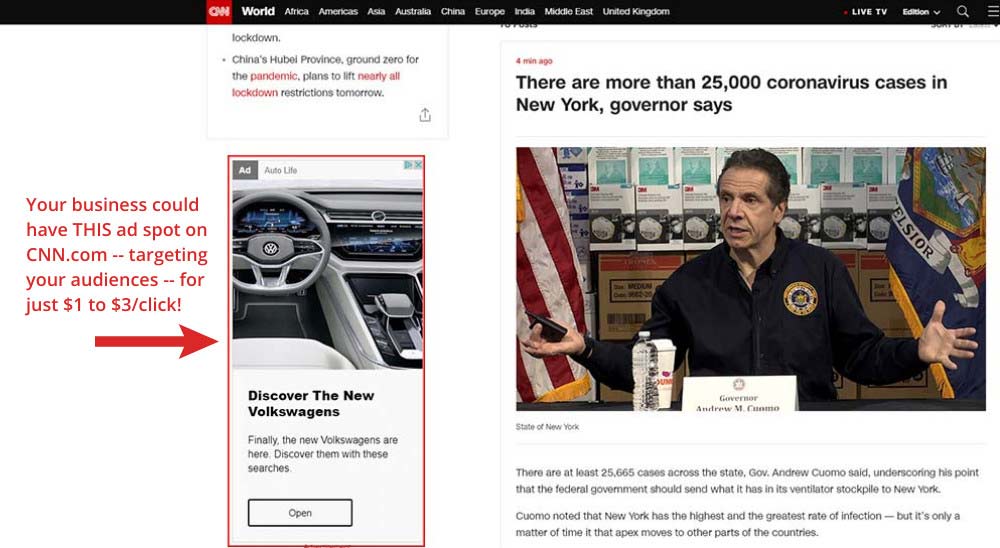Click the Open button in the ad
The width and height of the screenshot is (1000, 548).
click(x=300, y=513)
